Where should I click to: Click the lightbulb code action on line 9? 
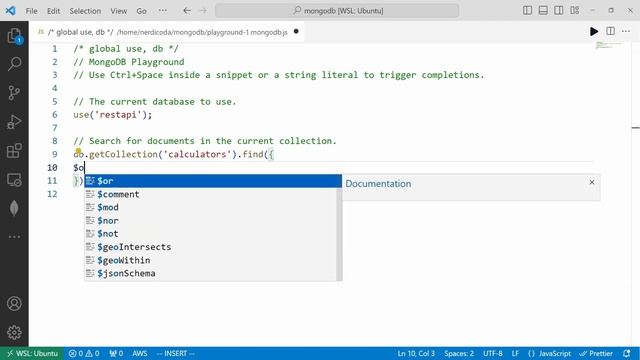[x=78, y=151]
